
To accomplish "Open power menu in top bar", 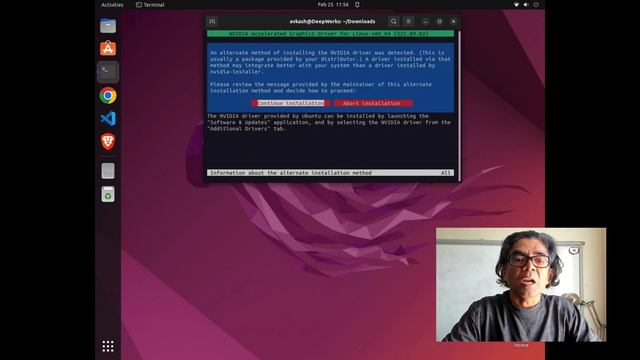I will click(536, 5).
